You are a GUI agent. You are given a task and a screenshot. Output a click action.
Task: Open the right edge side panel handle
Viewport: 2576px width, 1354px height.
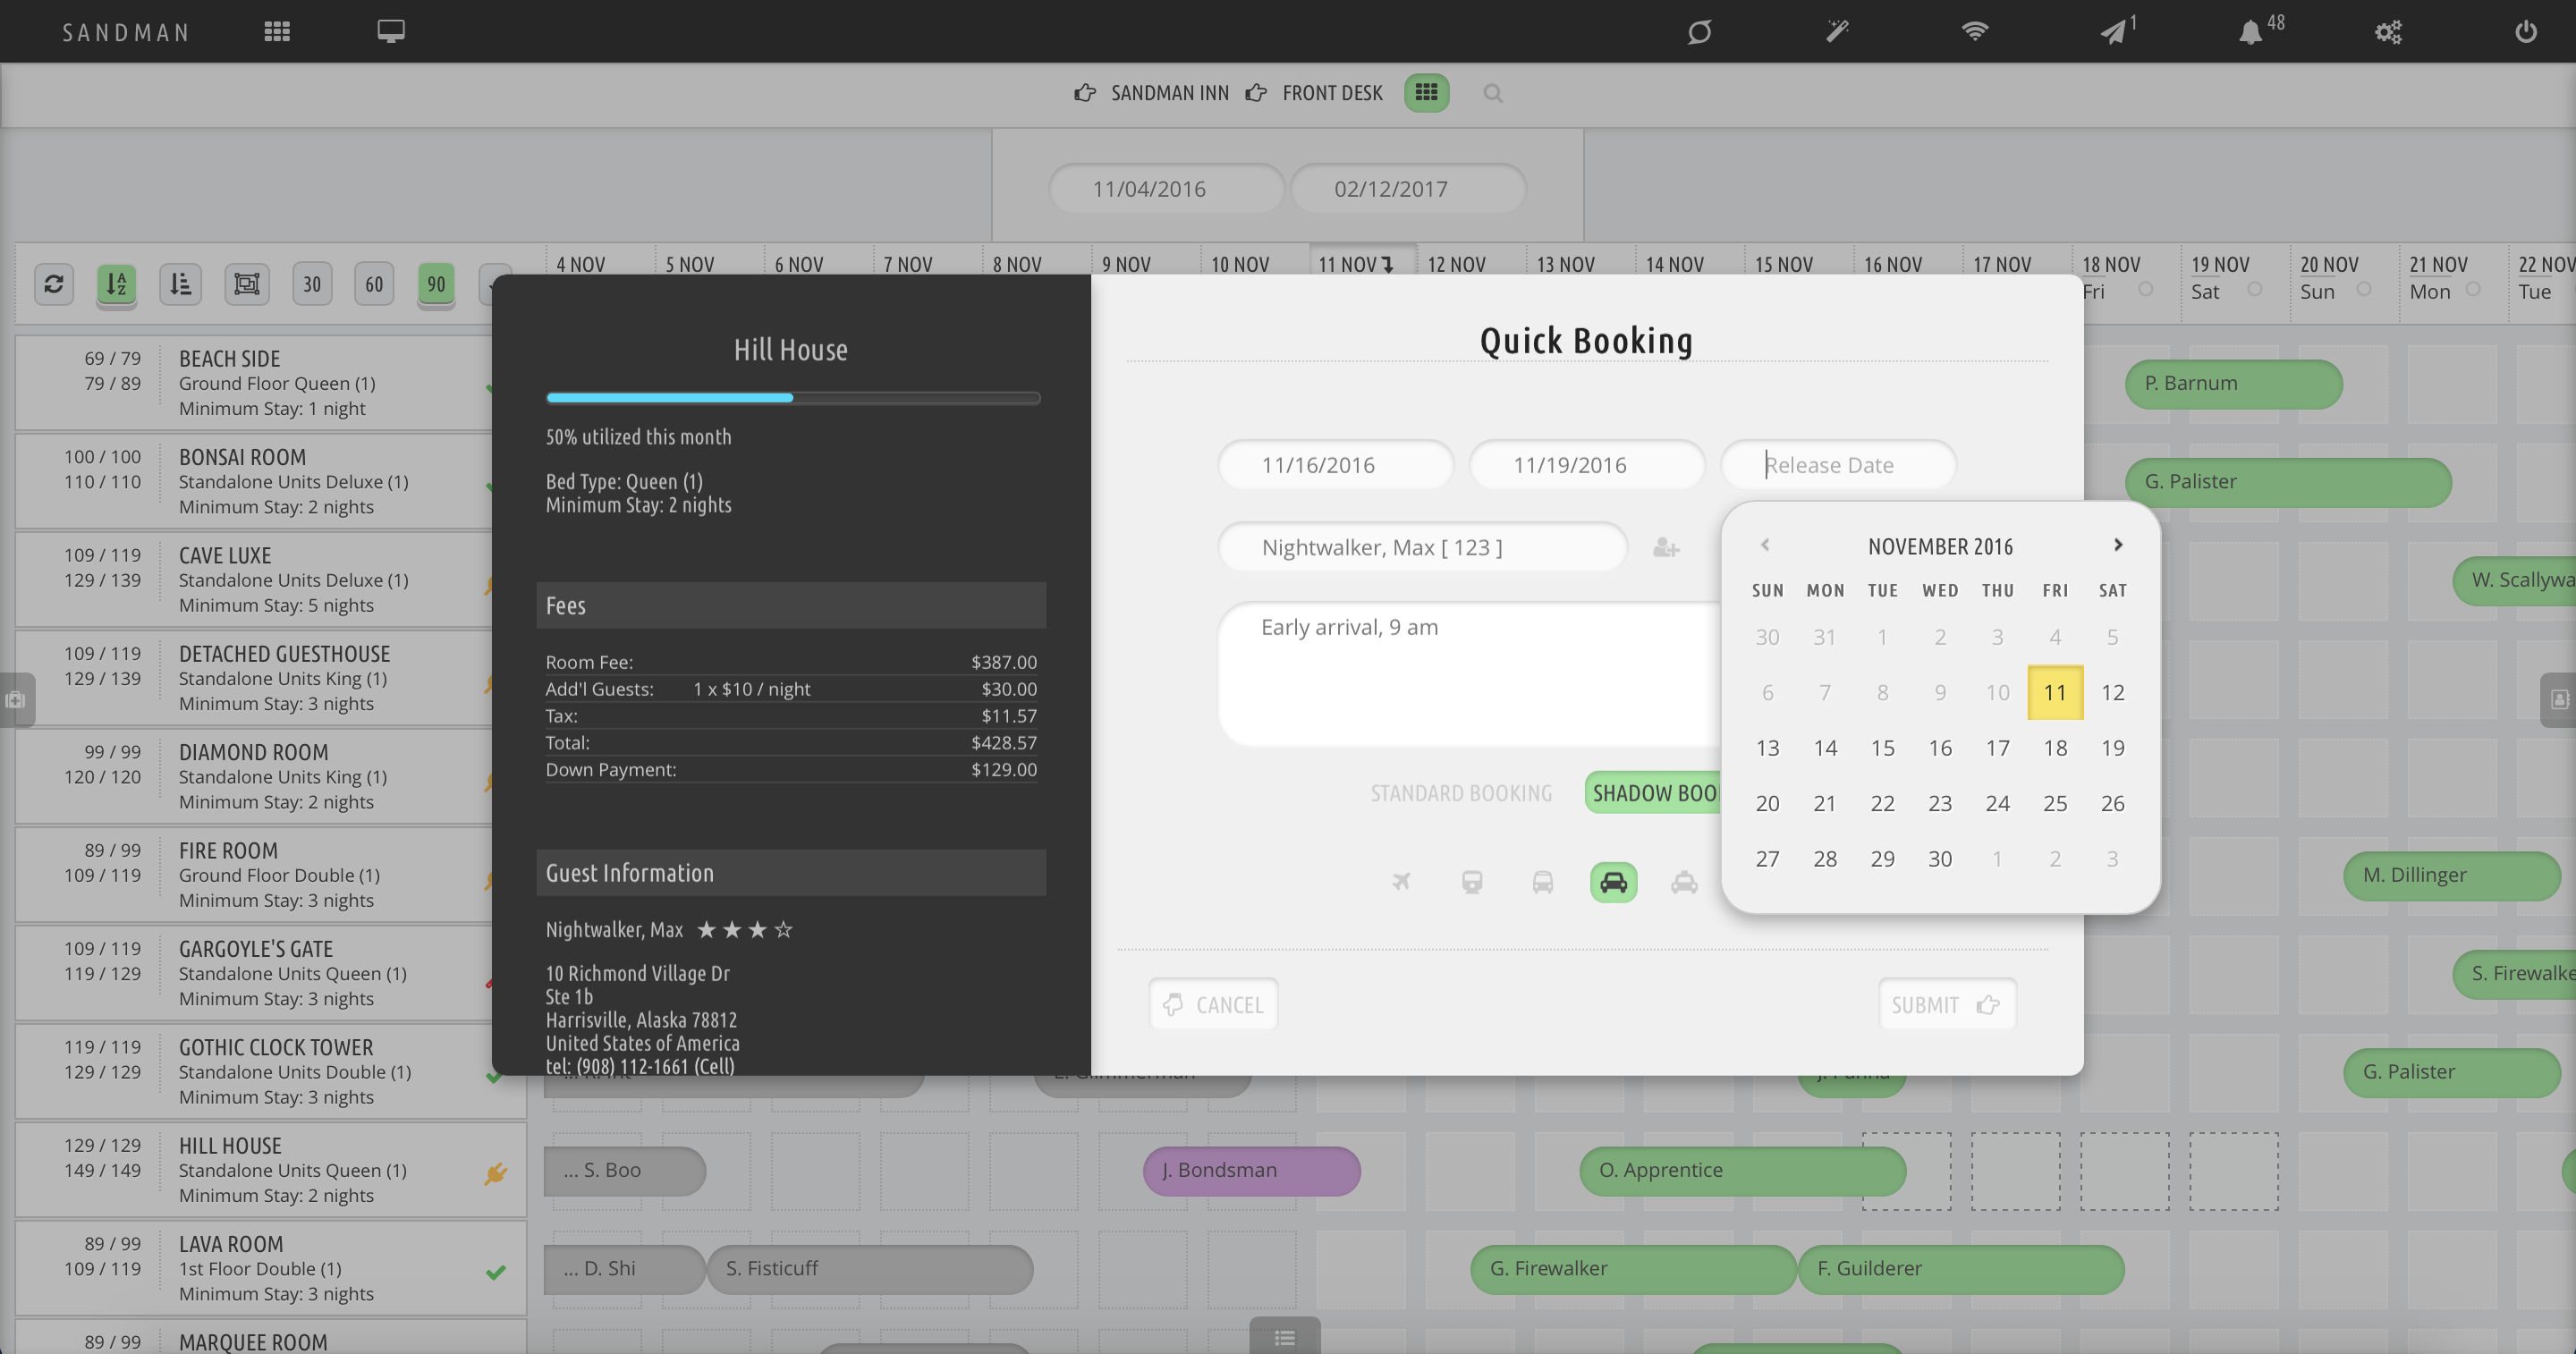pos(2558,699)
